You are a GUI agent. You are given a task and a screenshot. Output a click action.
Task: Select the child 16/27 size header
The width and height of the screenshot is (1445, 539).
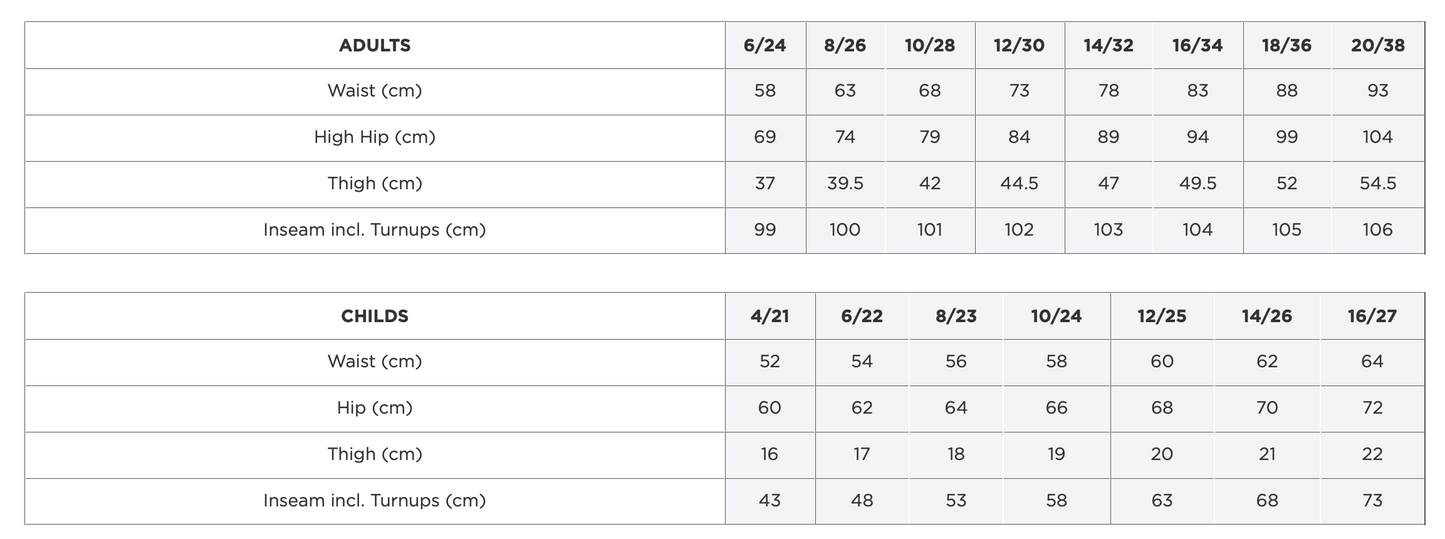point(1372,316)
